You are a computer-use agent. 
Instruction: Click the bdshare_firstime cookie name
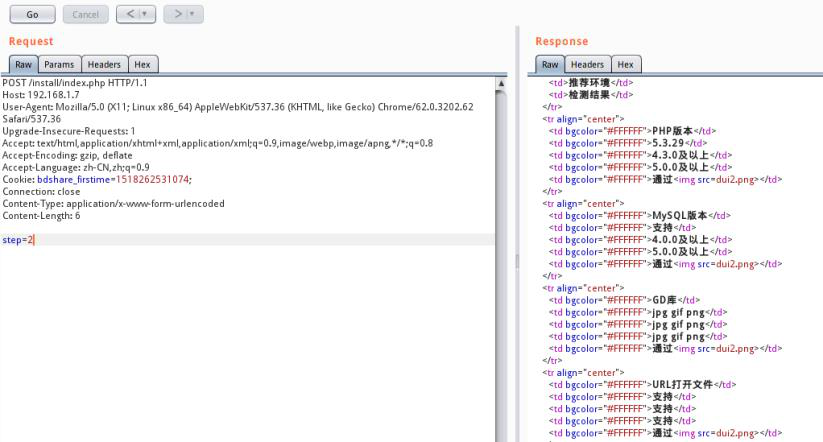73,180
